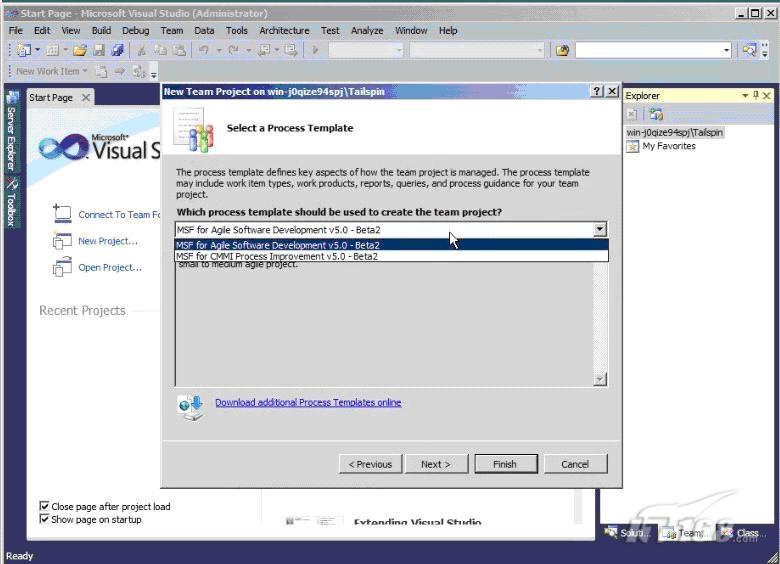Click the help question mark in dialog title
This screenshot has width=780, height=564.
click(x=597, y=91)
